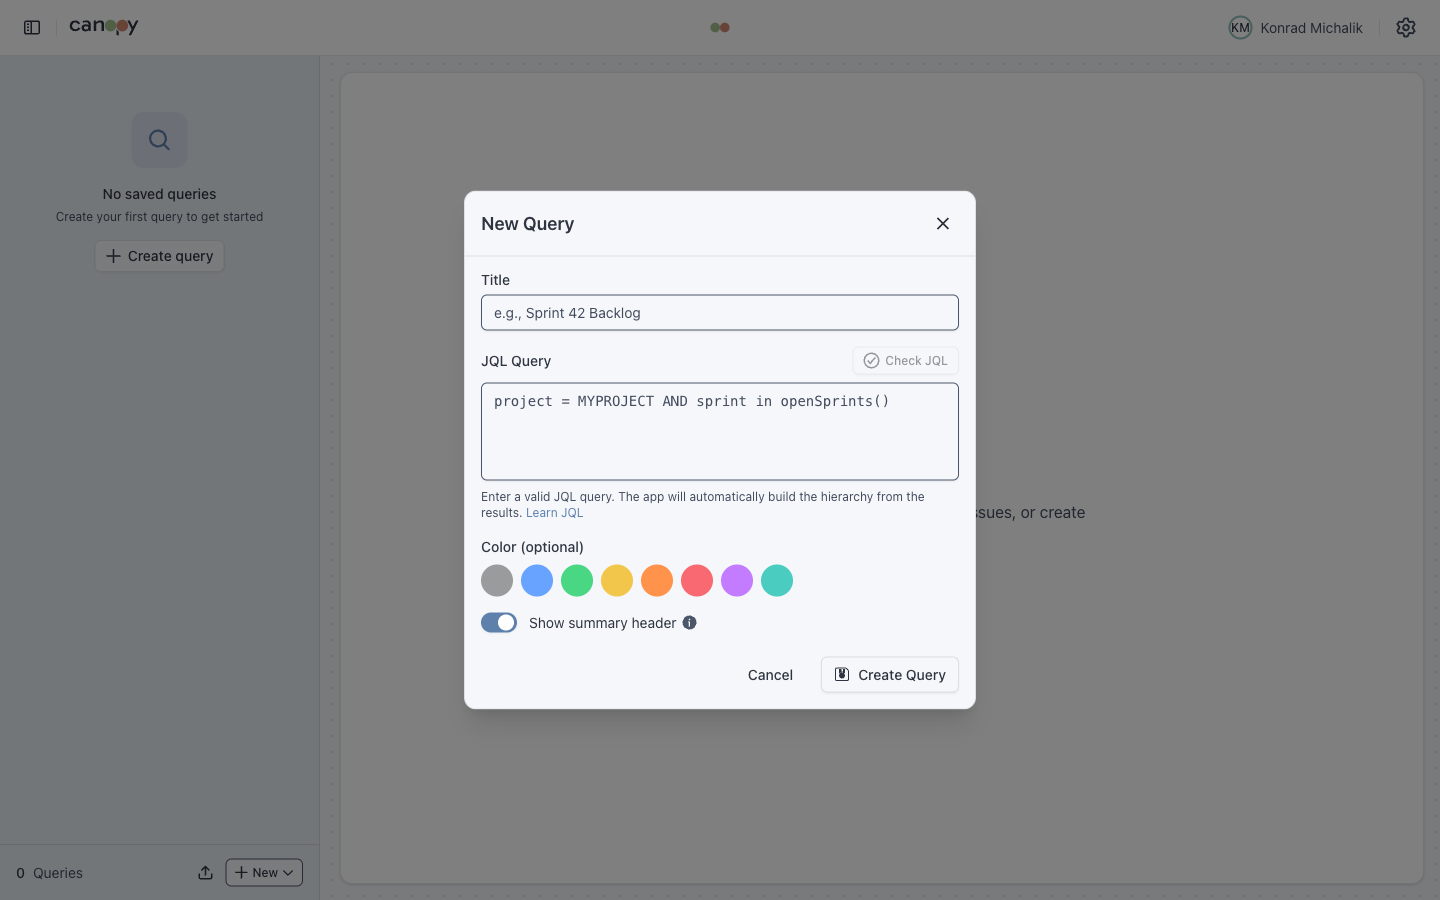1440x900 pixels.
Task: Run Check JQL validation
Action: (905, 360)
